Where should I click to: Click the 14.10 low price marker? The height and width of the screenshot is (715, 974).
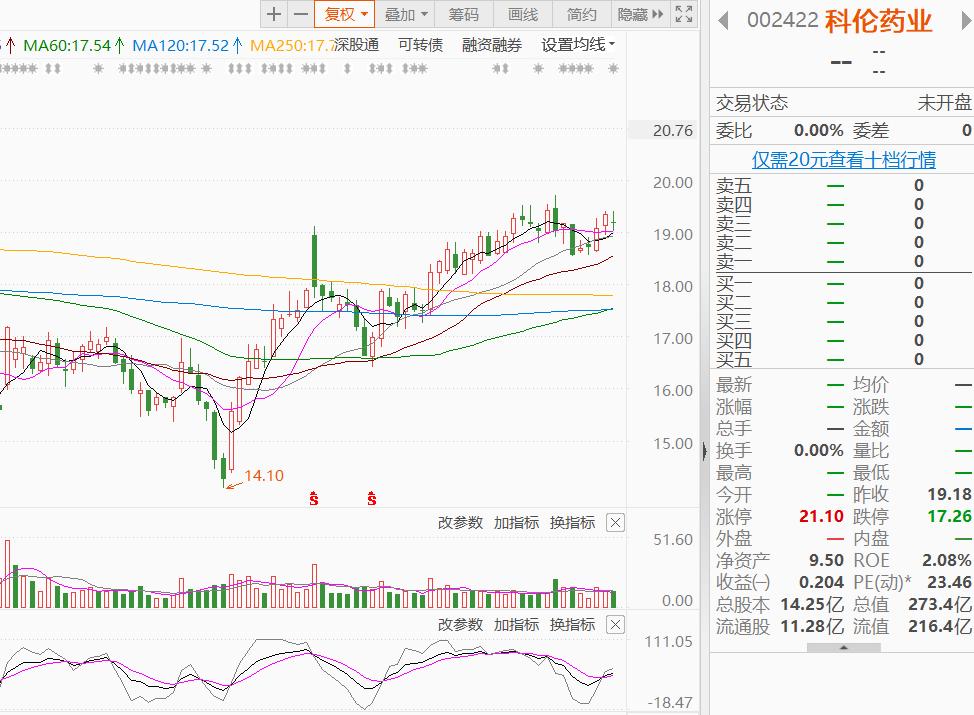(264, 476)
